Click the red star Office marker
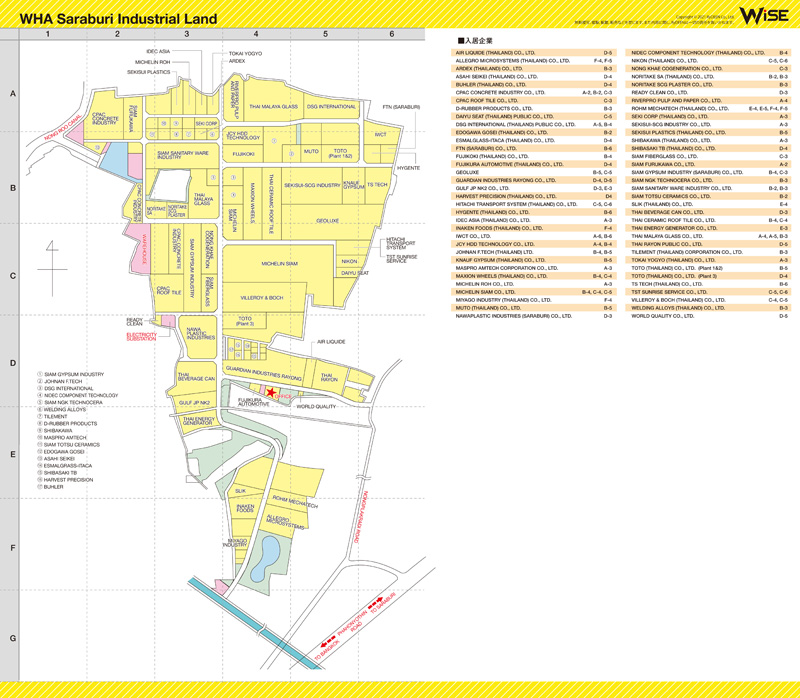Viewport: 800px width, 698px height. pyautogui.click(x=271, y=392)
